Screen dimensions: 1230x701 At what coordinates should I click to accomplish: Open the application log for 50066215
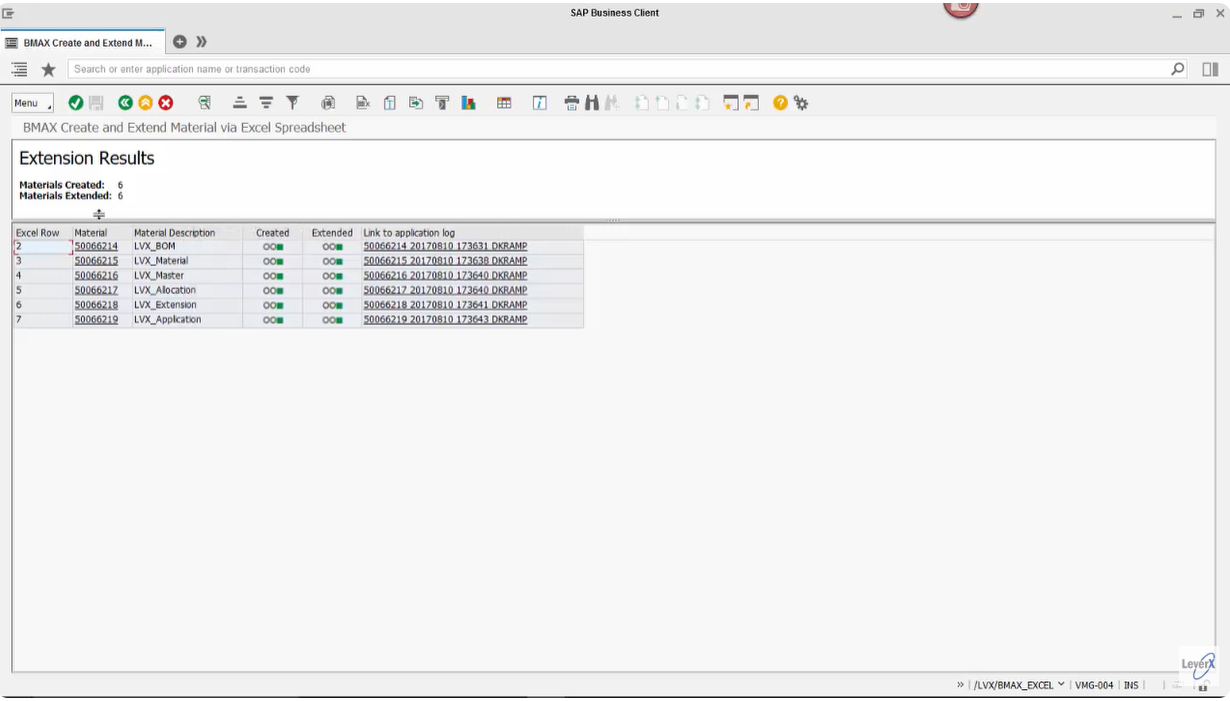click(446, 260)
